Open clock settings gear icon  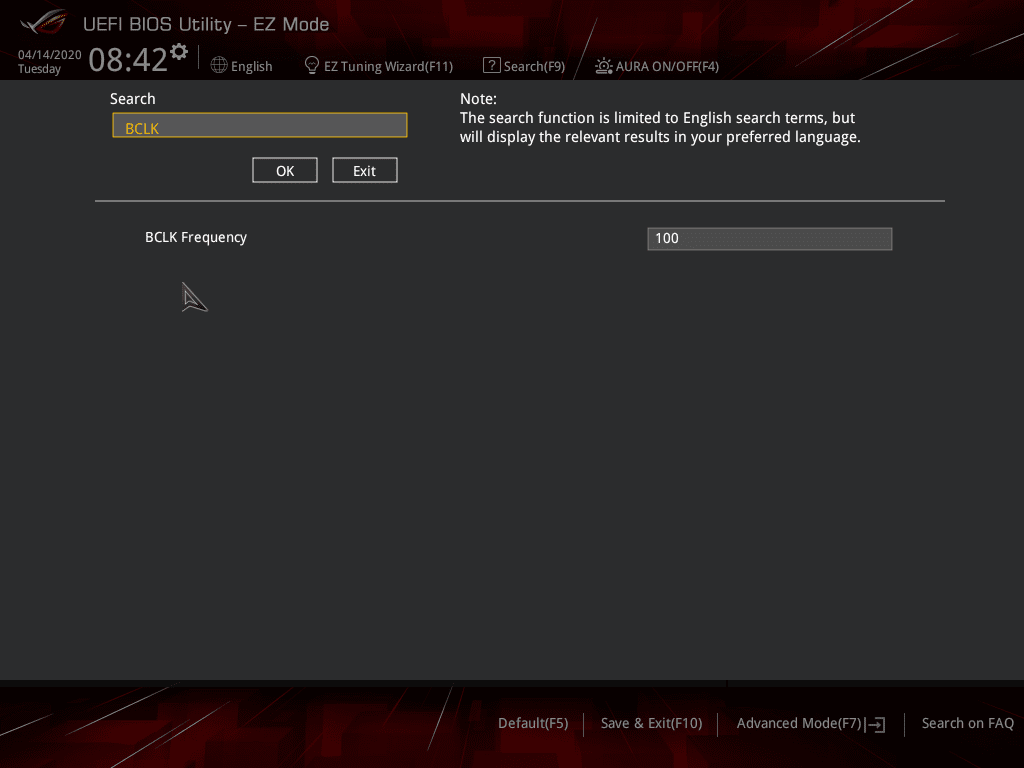(179, 52)
